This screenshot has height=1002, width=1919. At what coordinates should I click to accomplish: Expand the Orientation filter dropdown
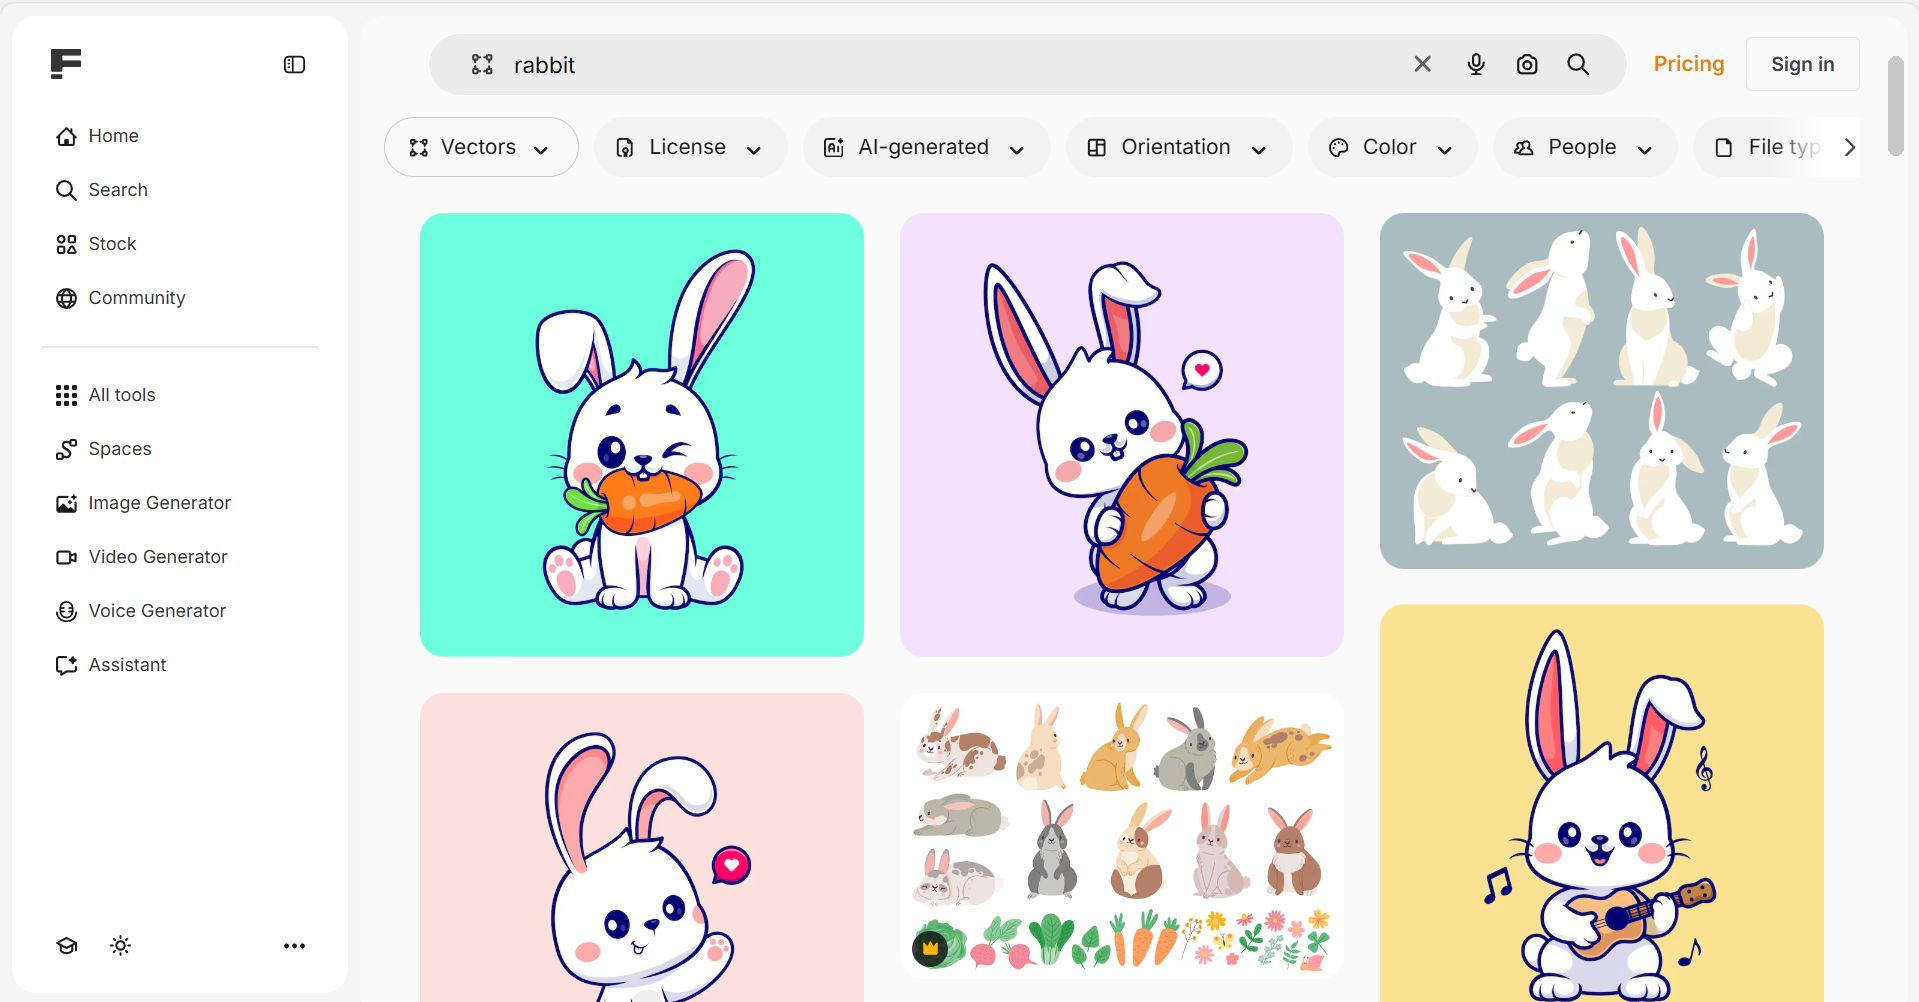coord(1177,148)
